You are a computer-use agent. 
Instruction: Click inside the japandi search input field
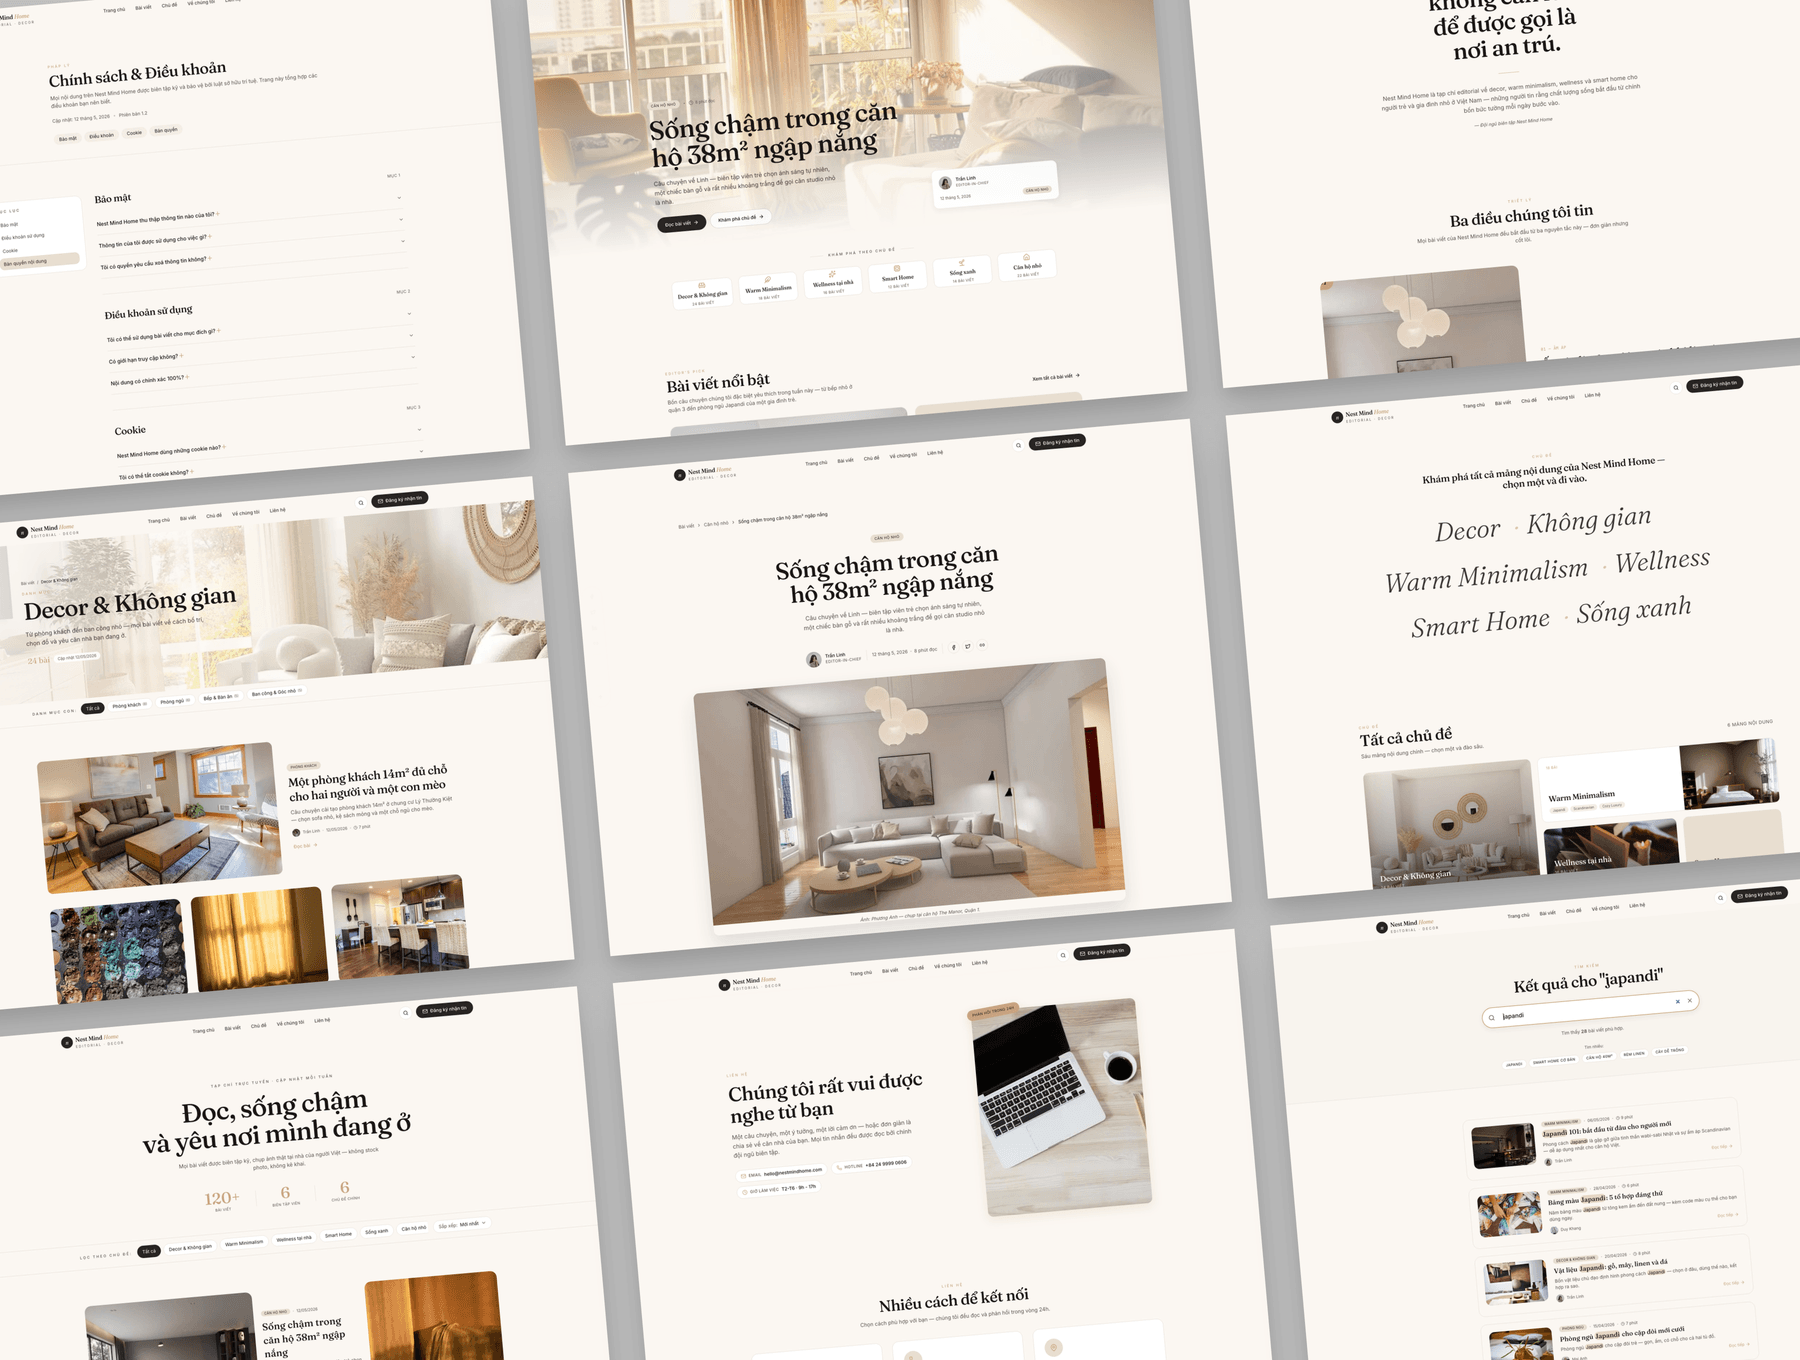click(1590, 1009)
